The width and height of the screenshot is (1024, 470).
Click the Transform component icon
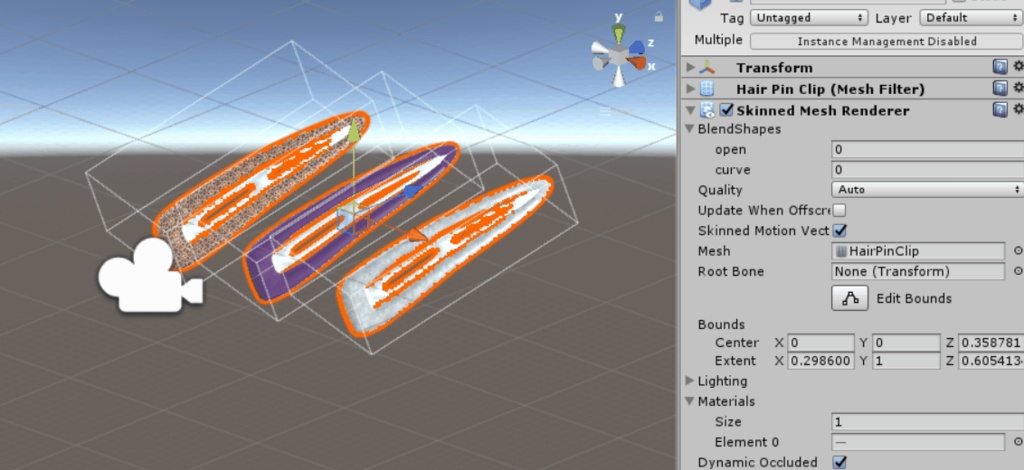click(707, 68)
